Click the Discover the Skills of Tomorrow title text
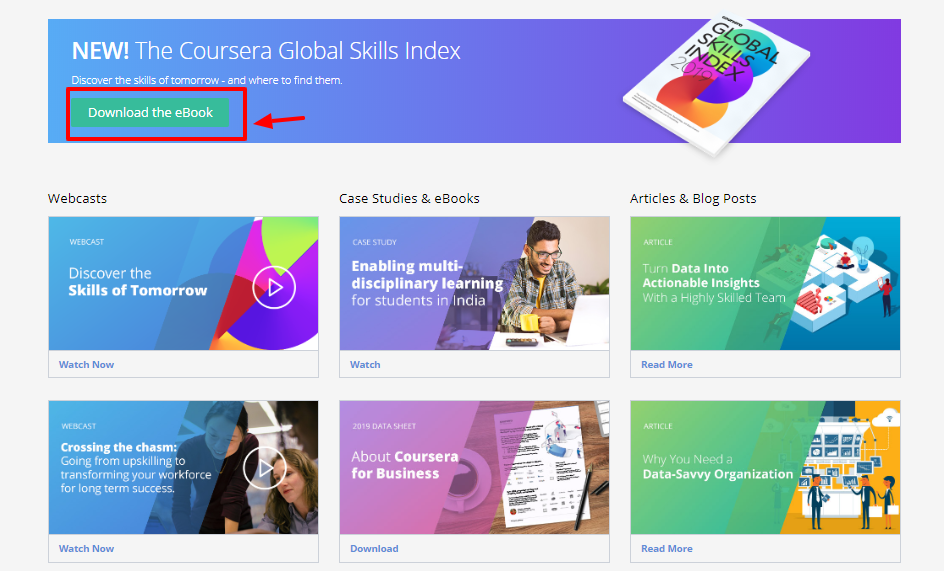Image resolution: width=944 pixels, height=571 pixels. point(137,282)
